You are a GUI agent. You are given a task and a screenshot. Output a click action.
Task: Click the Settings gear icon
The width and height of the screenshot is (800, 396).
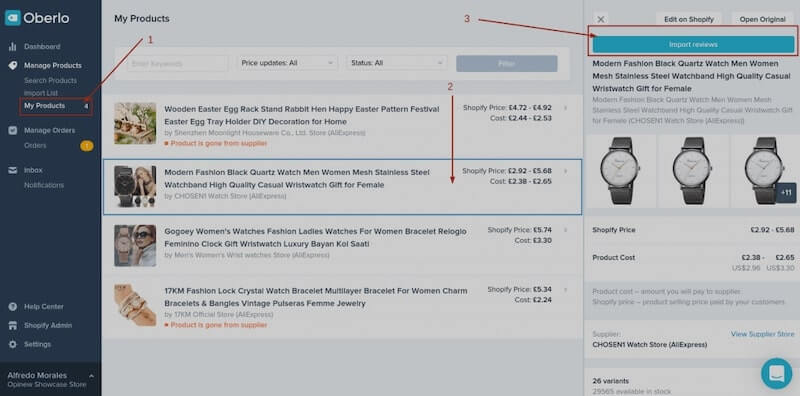point(13,344)
